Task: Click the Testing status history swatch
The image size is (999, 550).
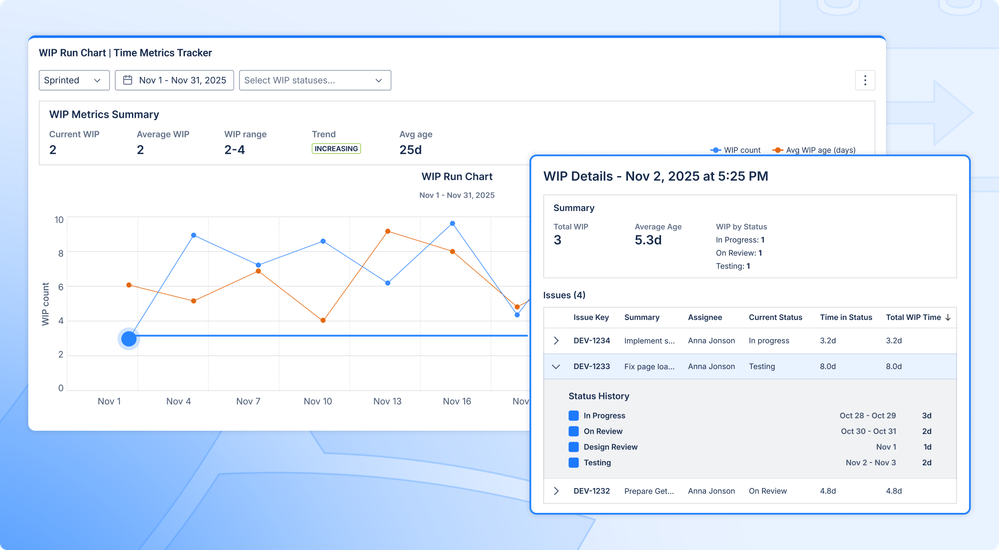Action: click(573, 463)
